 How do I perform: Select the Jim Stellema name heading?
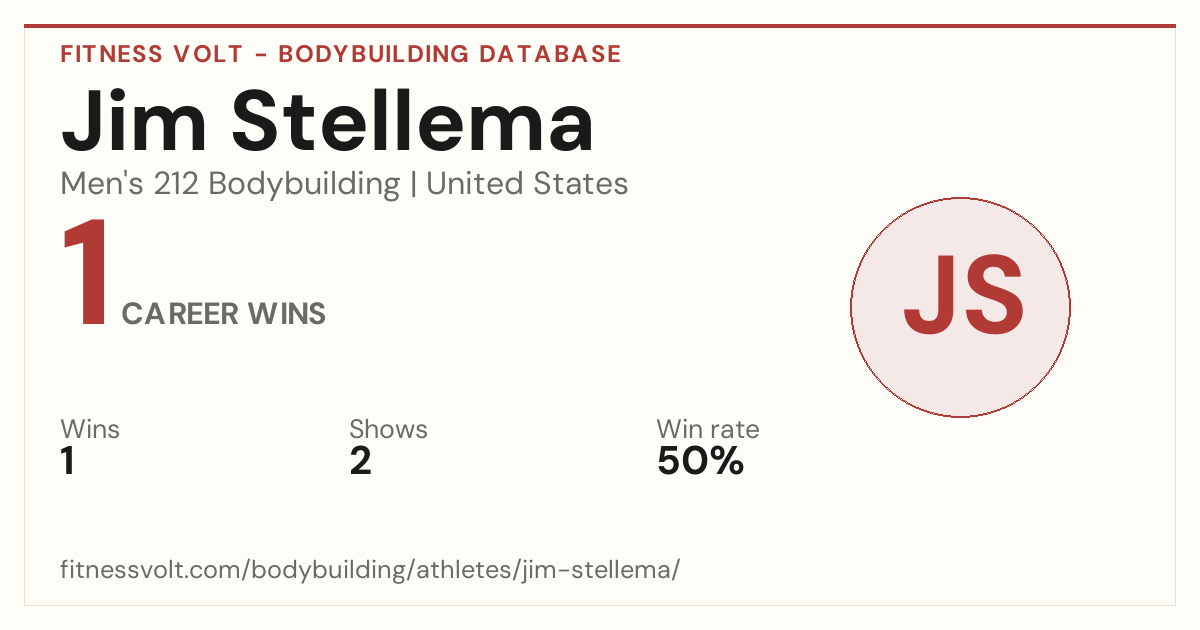pyautogui.click(x=328, y=121)
